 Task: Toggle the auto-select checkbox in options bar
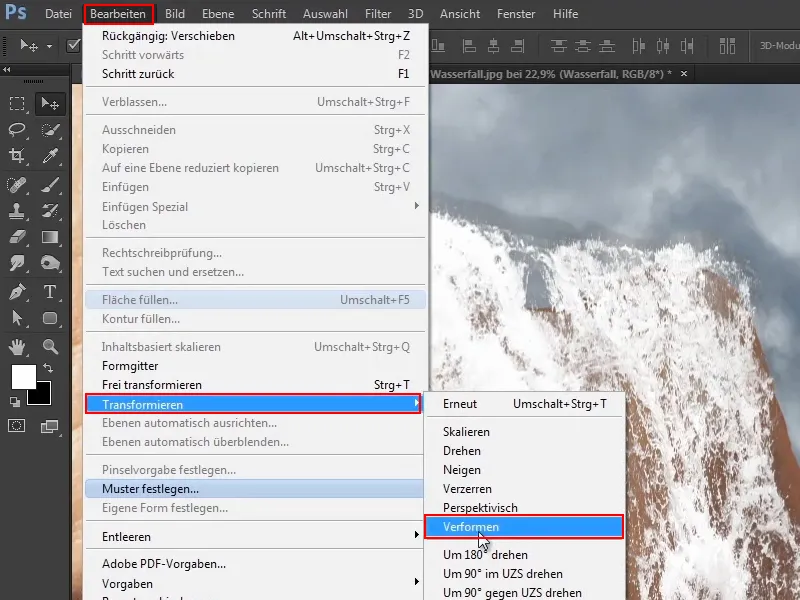pos(73,46)
